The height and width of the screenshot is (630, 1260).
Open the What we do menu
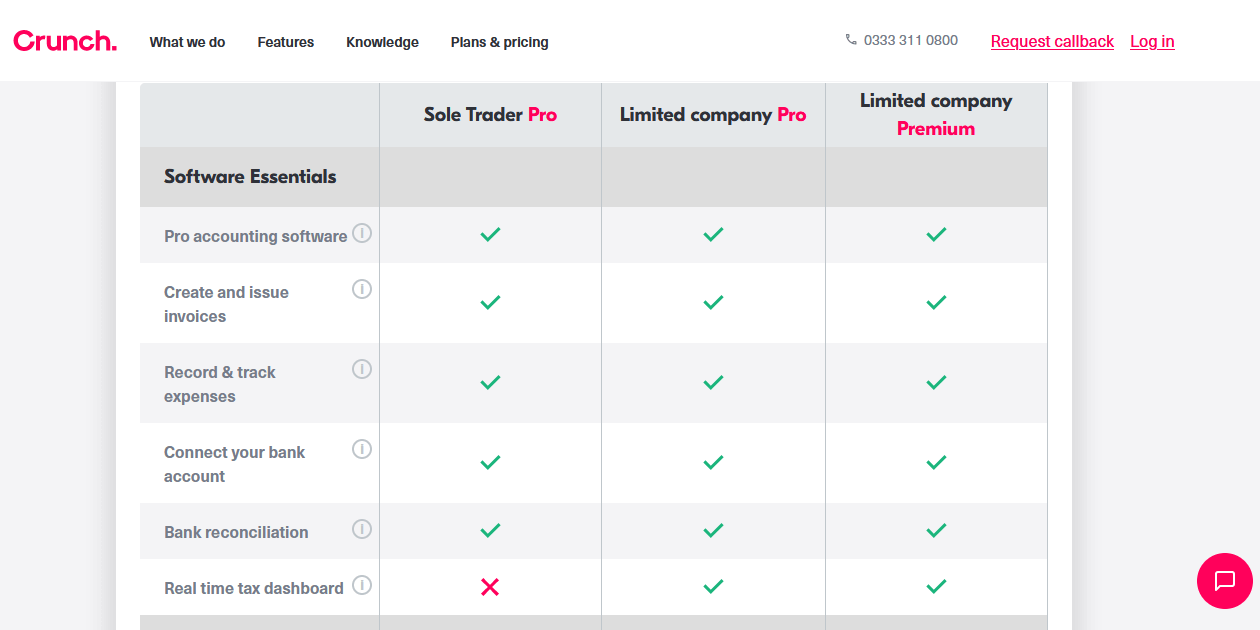[x=187, y=42]
